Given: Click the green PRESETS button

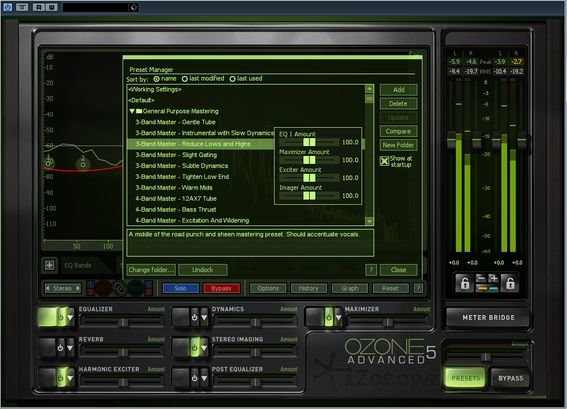Looking at the screenshot, I should (465, 378).
